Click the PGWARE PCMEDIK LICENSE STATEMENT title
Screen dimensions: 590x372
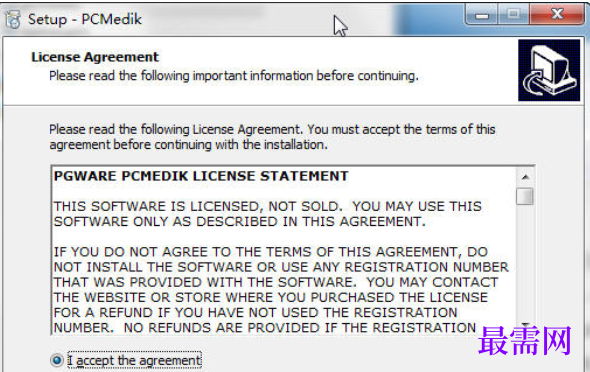[x=201, y=176]
